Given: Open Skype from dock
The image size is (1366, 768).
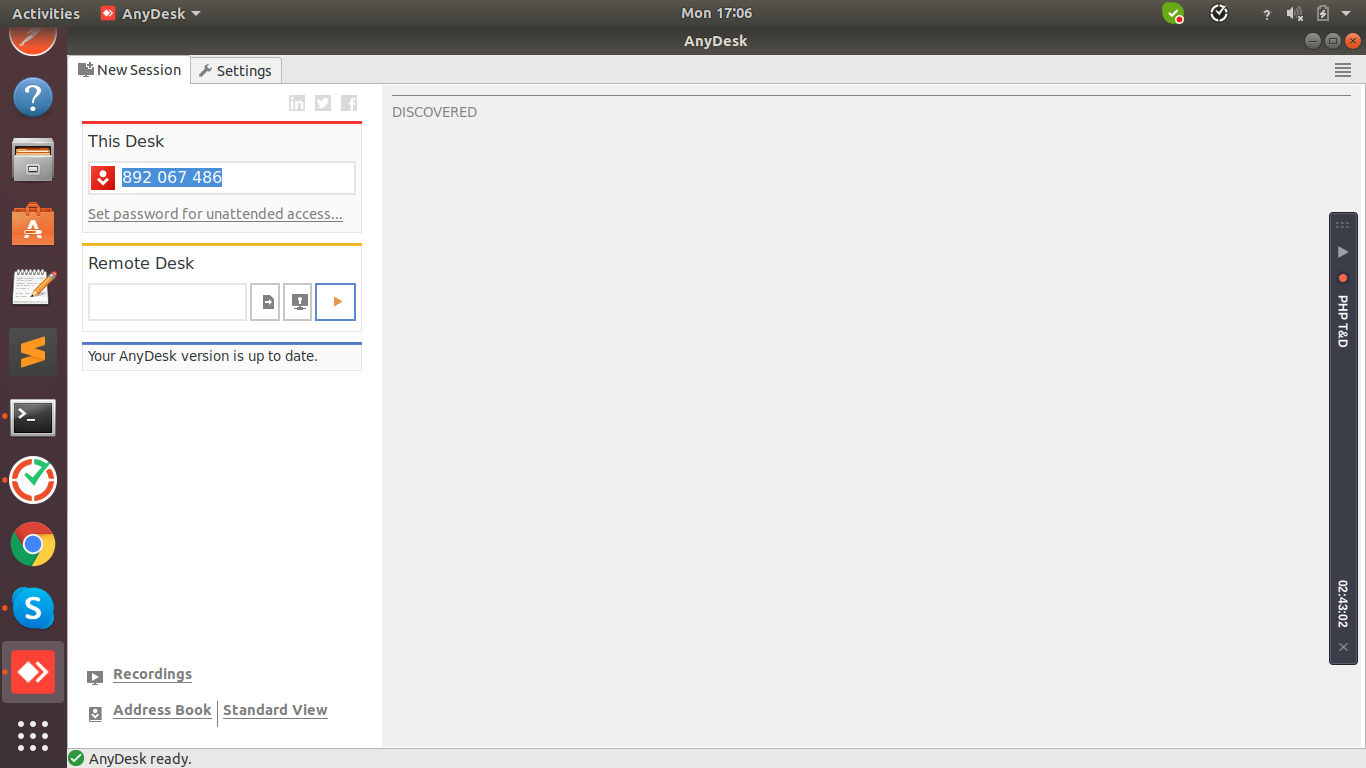Looking at the screenshot, I should tap(33, 608).
